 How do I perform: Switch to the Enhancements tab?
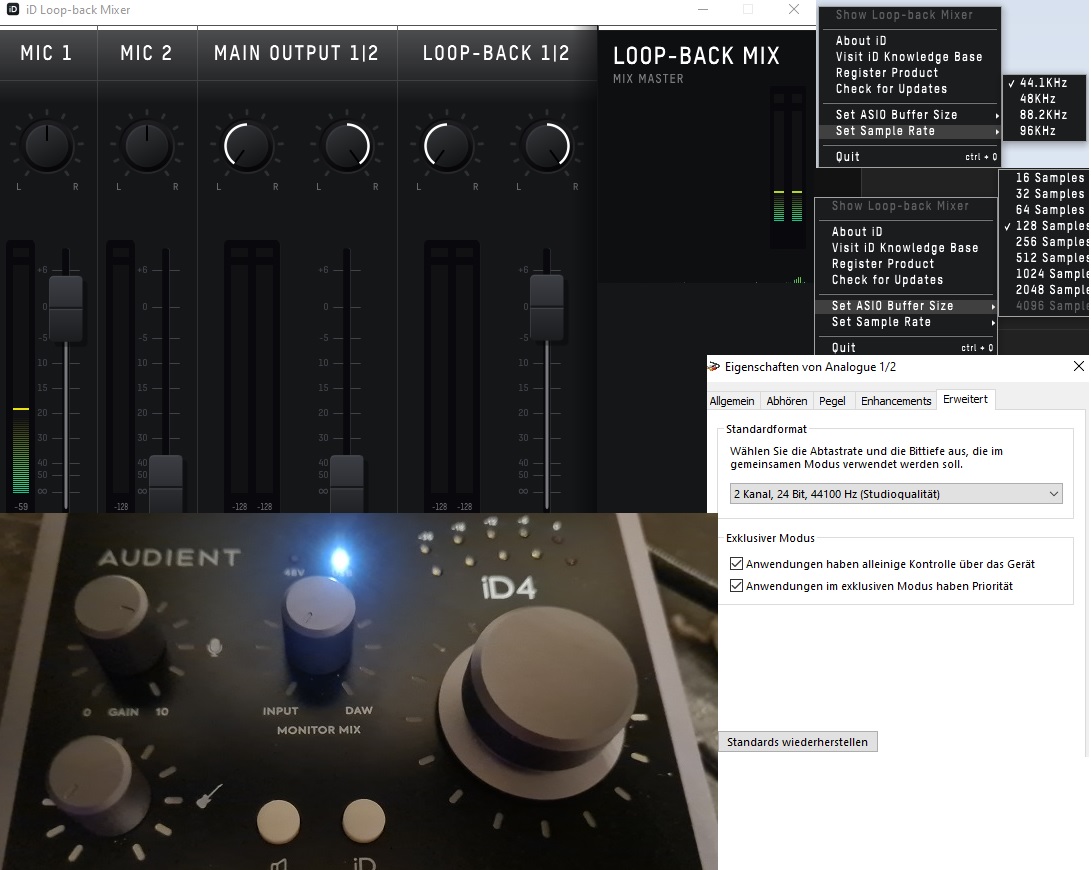[x=895, y=401]
